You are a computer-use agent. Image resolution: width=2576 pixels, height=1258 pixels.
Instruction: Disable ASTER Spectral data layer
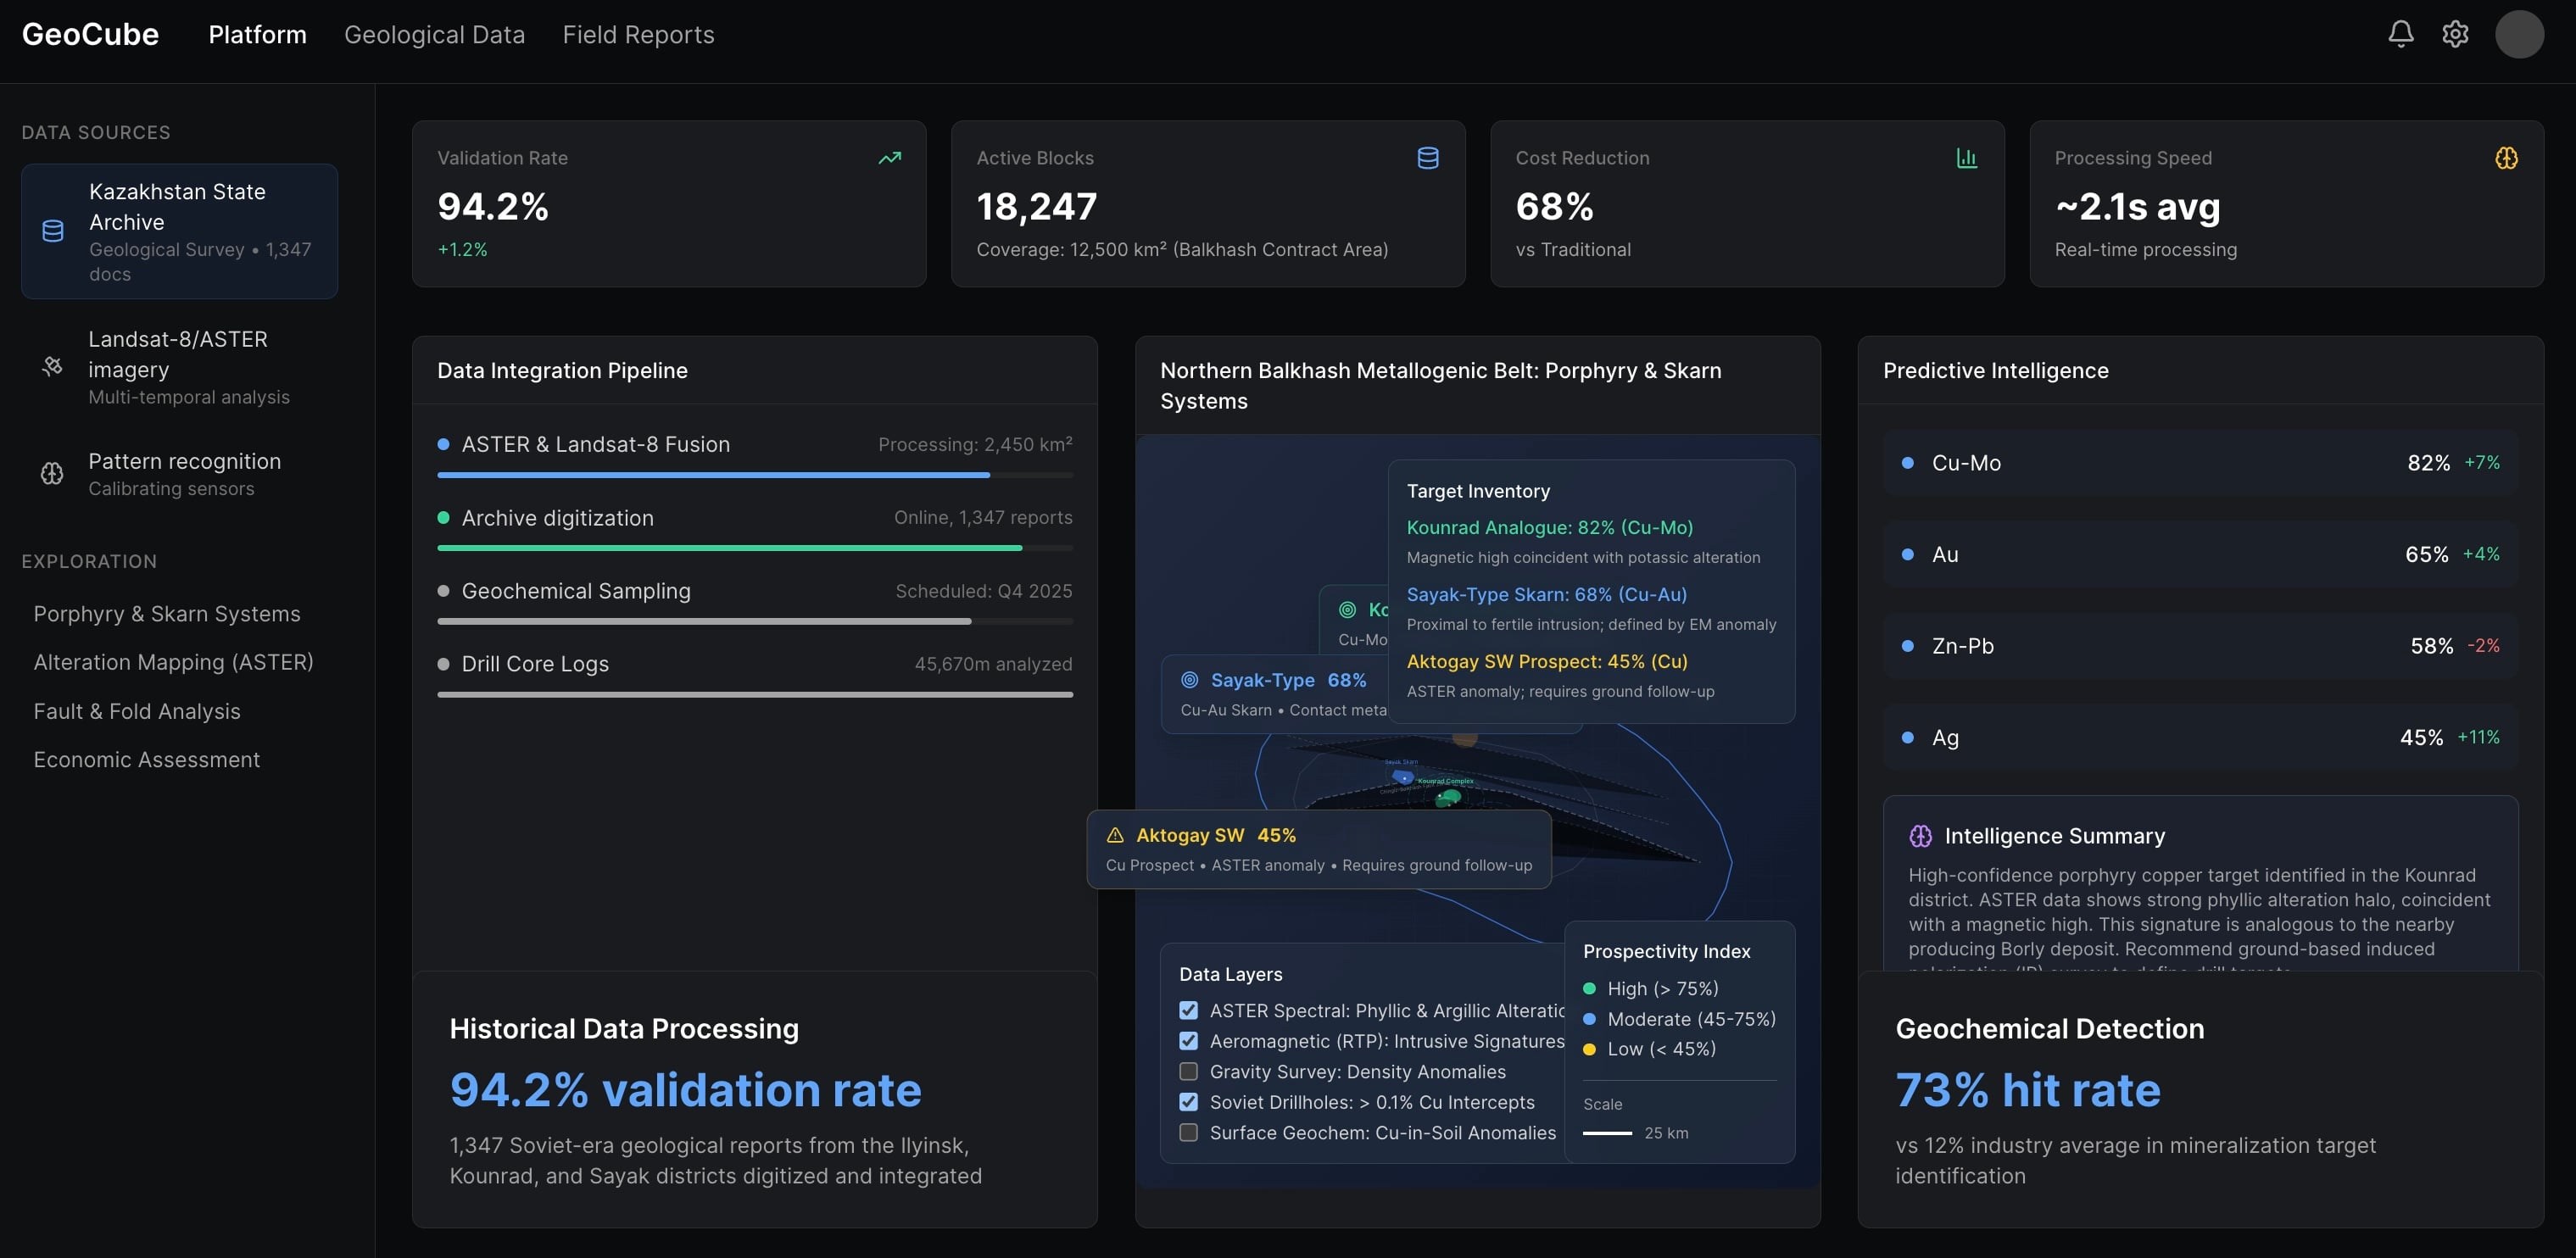[x=1189, y=1010]
